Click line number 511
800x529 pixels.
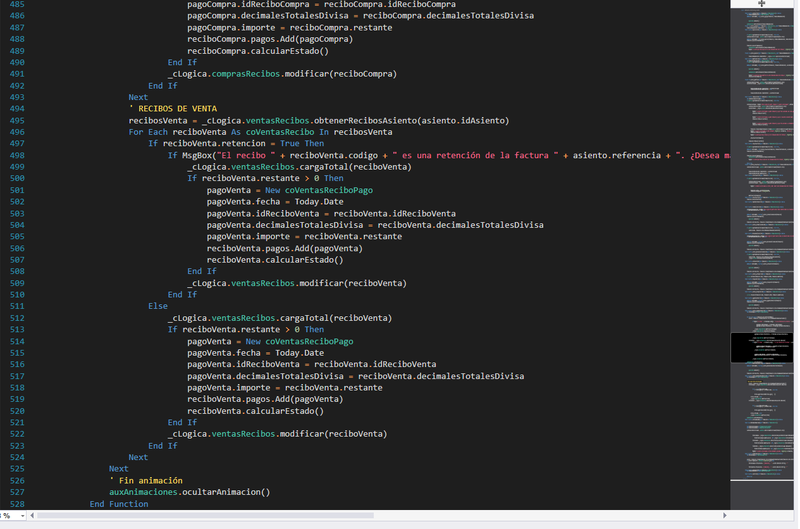point(17,306)
